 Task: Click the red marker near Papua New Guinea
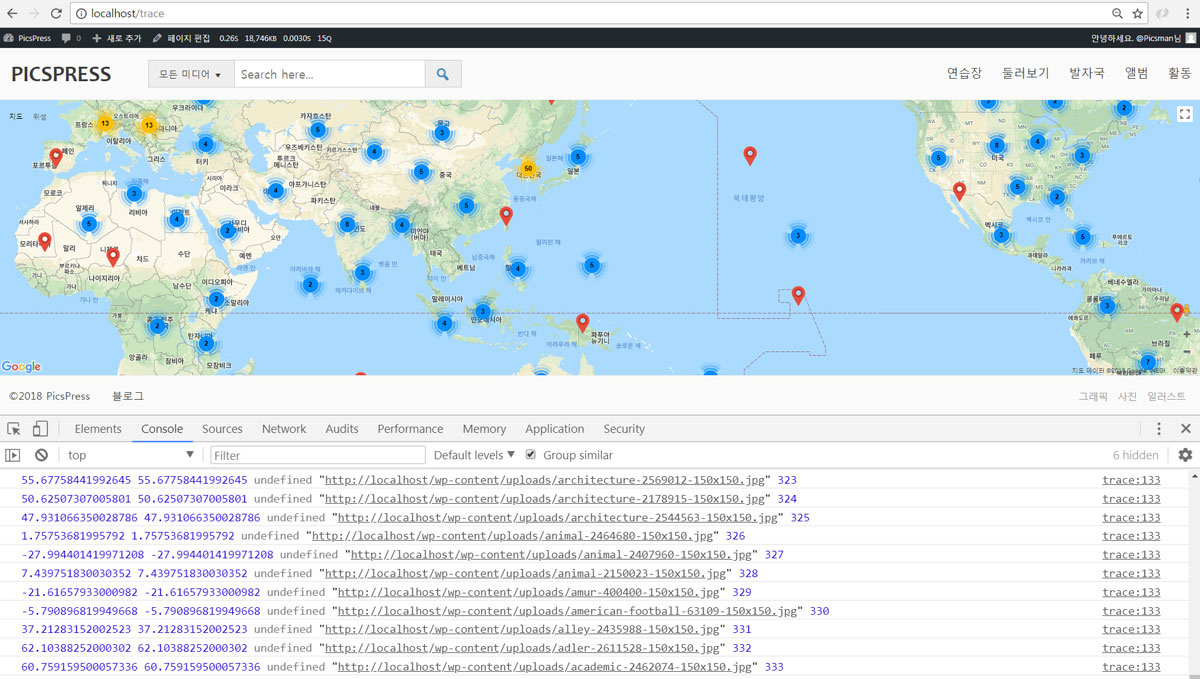(x=583, y=322)
